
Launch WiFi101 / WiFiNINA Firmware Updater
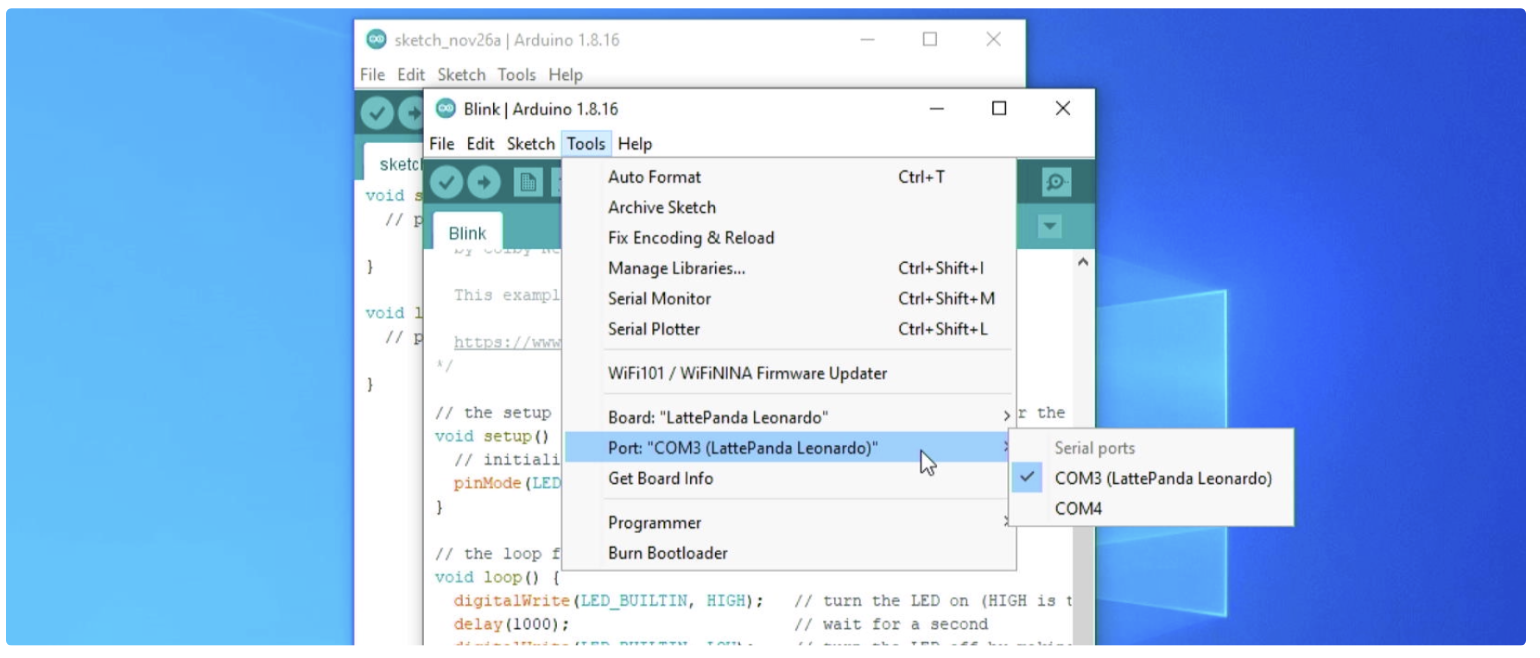(789, 374)
